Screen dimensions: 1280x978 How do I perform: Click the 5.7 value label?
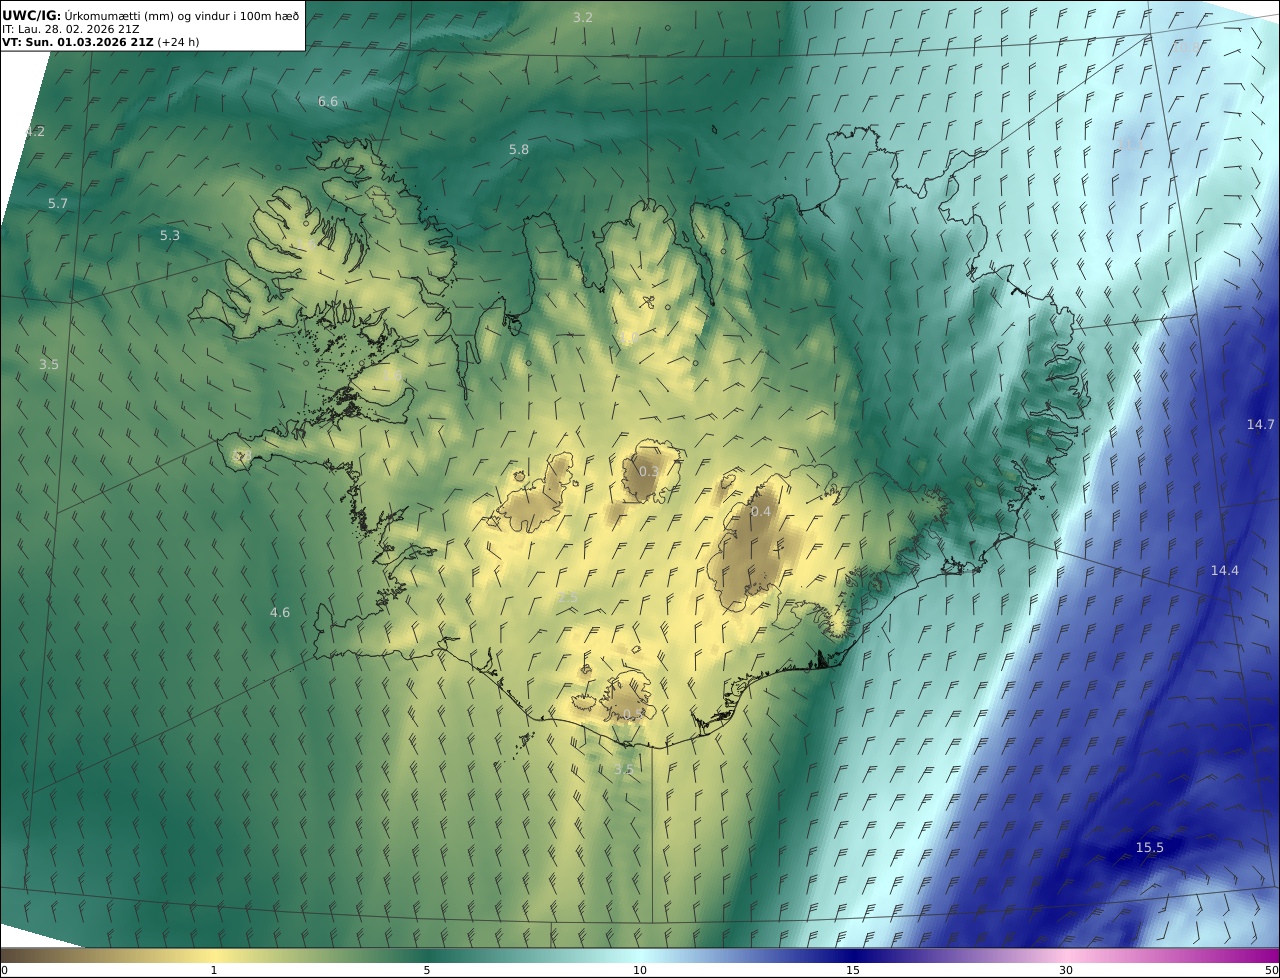pyautogui.click(x=58, y=204)
